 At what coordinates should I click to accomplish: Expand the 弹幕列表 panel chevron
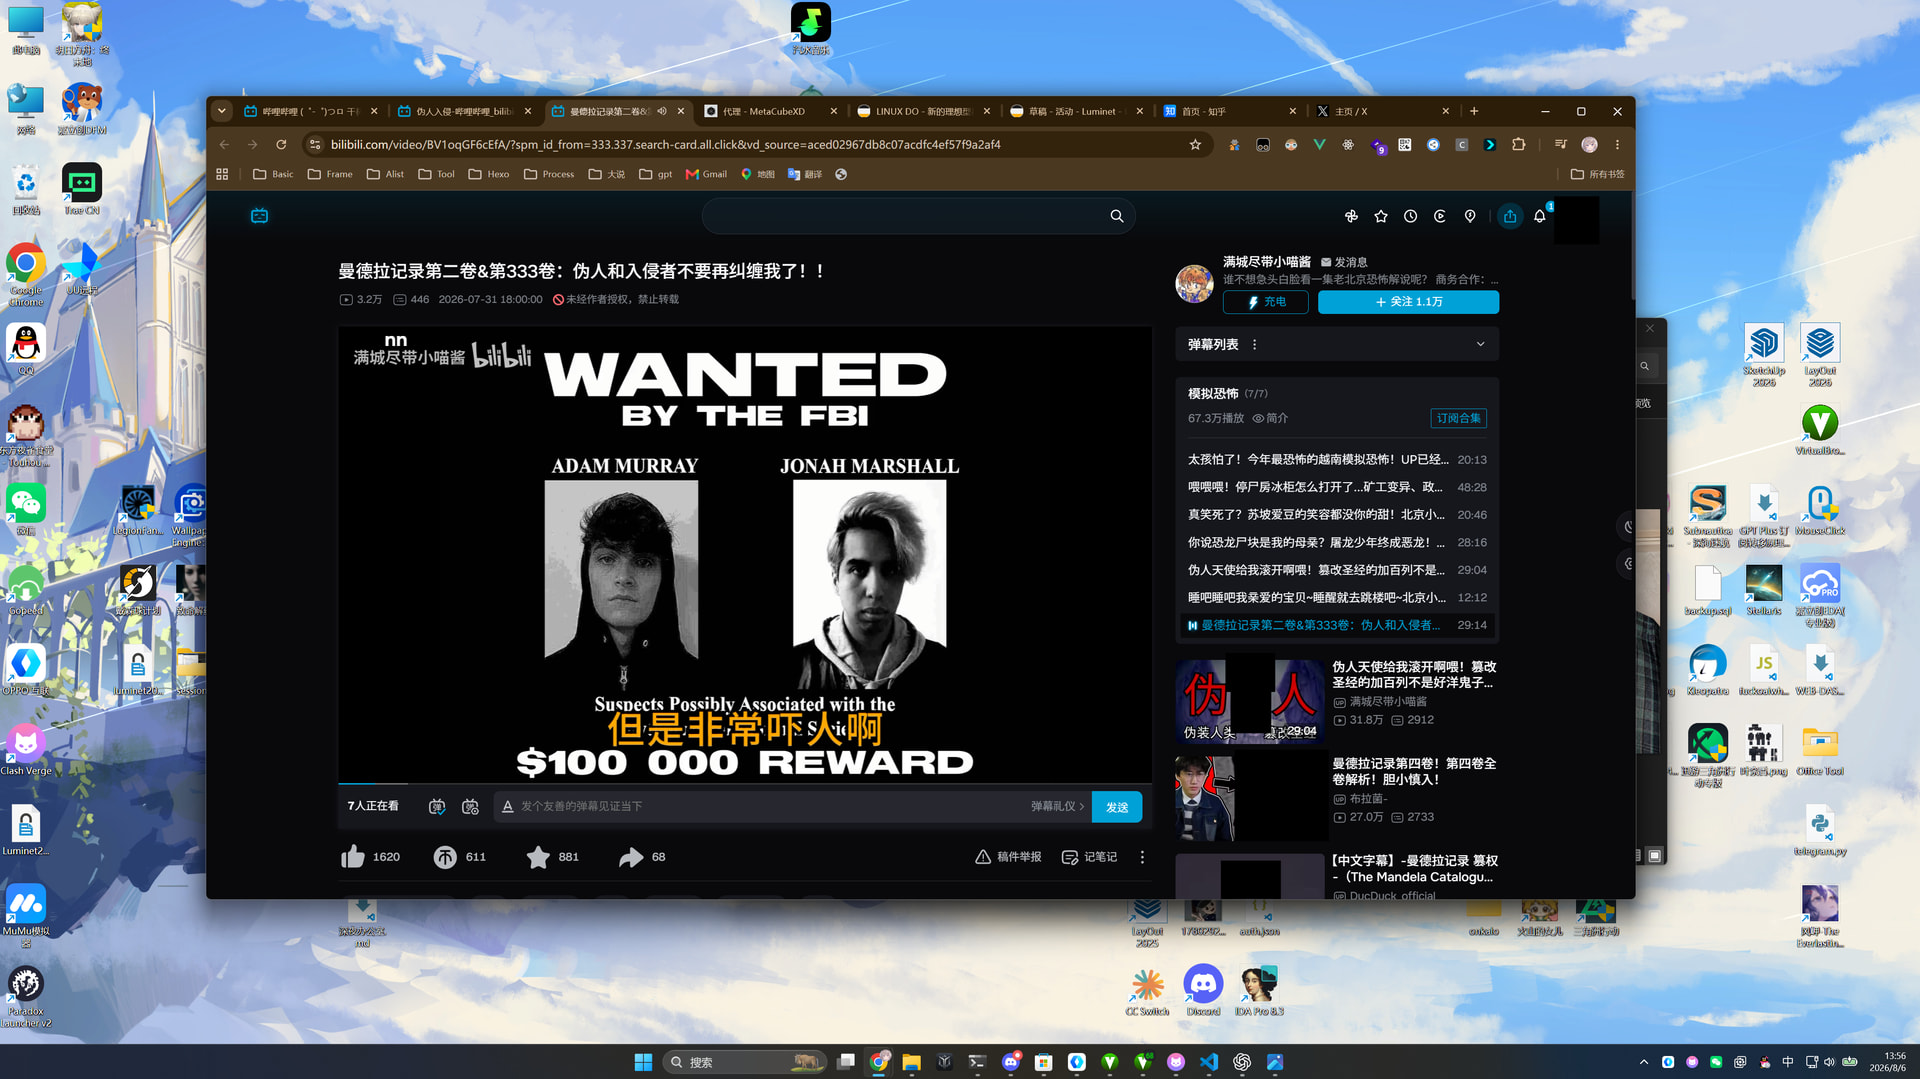(1480, 344)
